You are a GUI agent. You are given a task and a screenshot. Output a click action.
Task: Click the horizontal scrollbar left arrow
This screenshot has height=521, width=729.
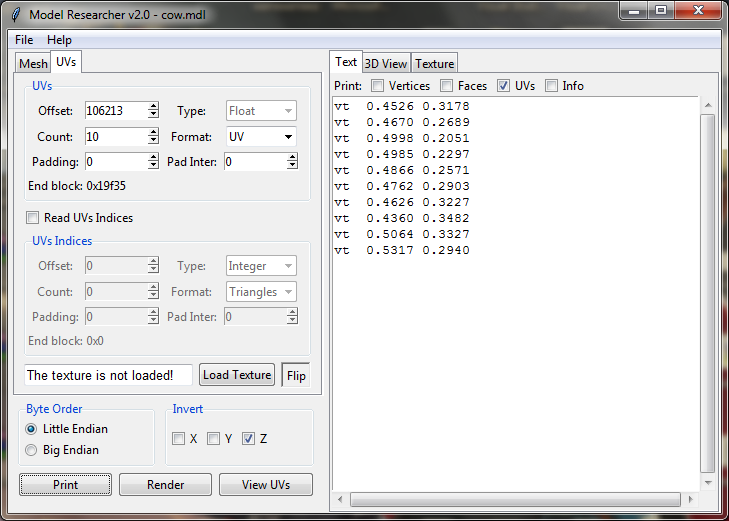(x=340, y=500)
